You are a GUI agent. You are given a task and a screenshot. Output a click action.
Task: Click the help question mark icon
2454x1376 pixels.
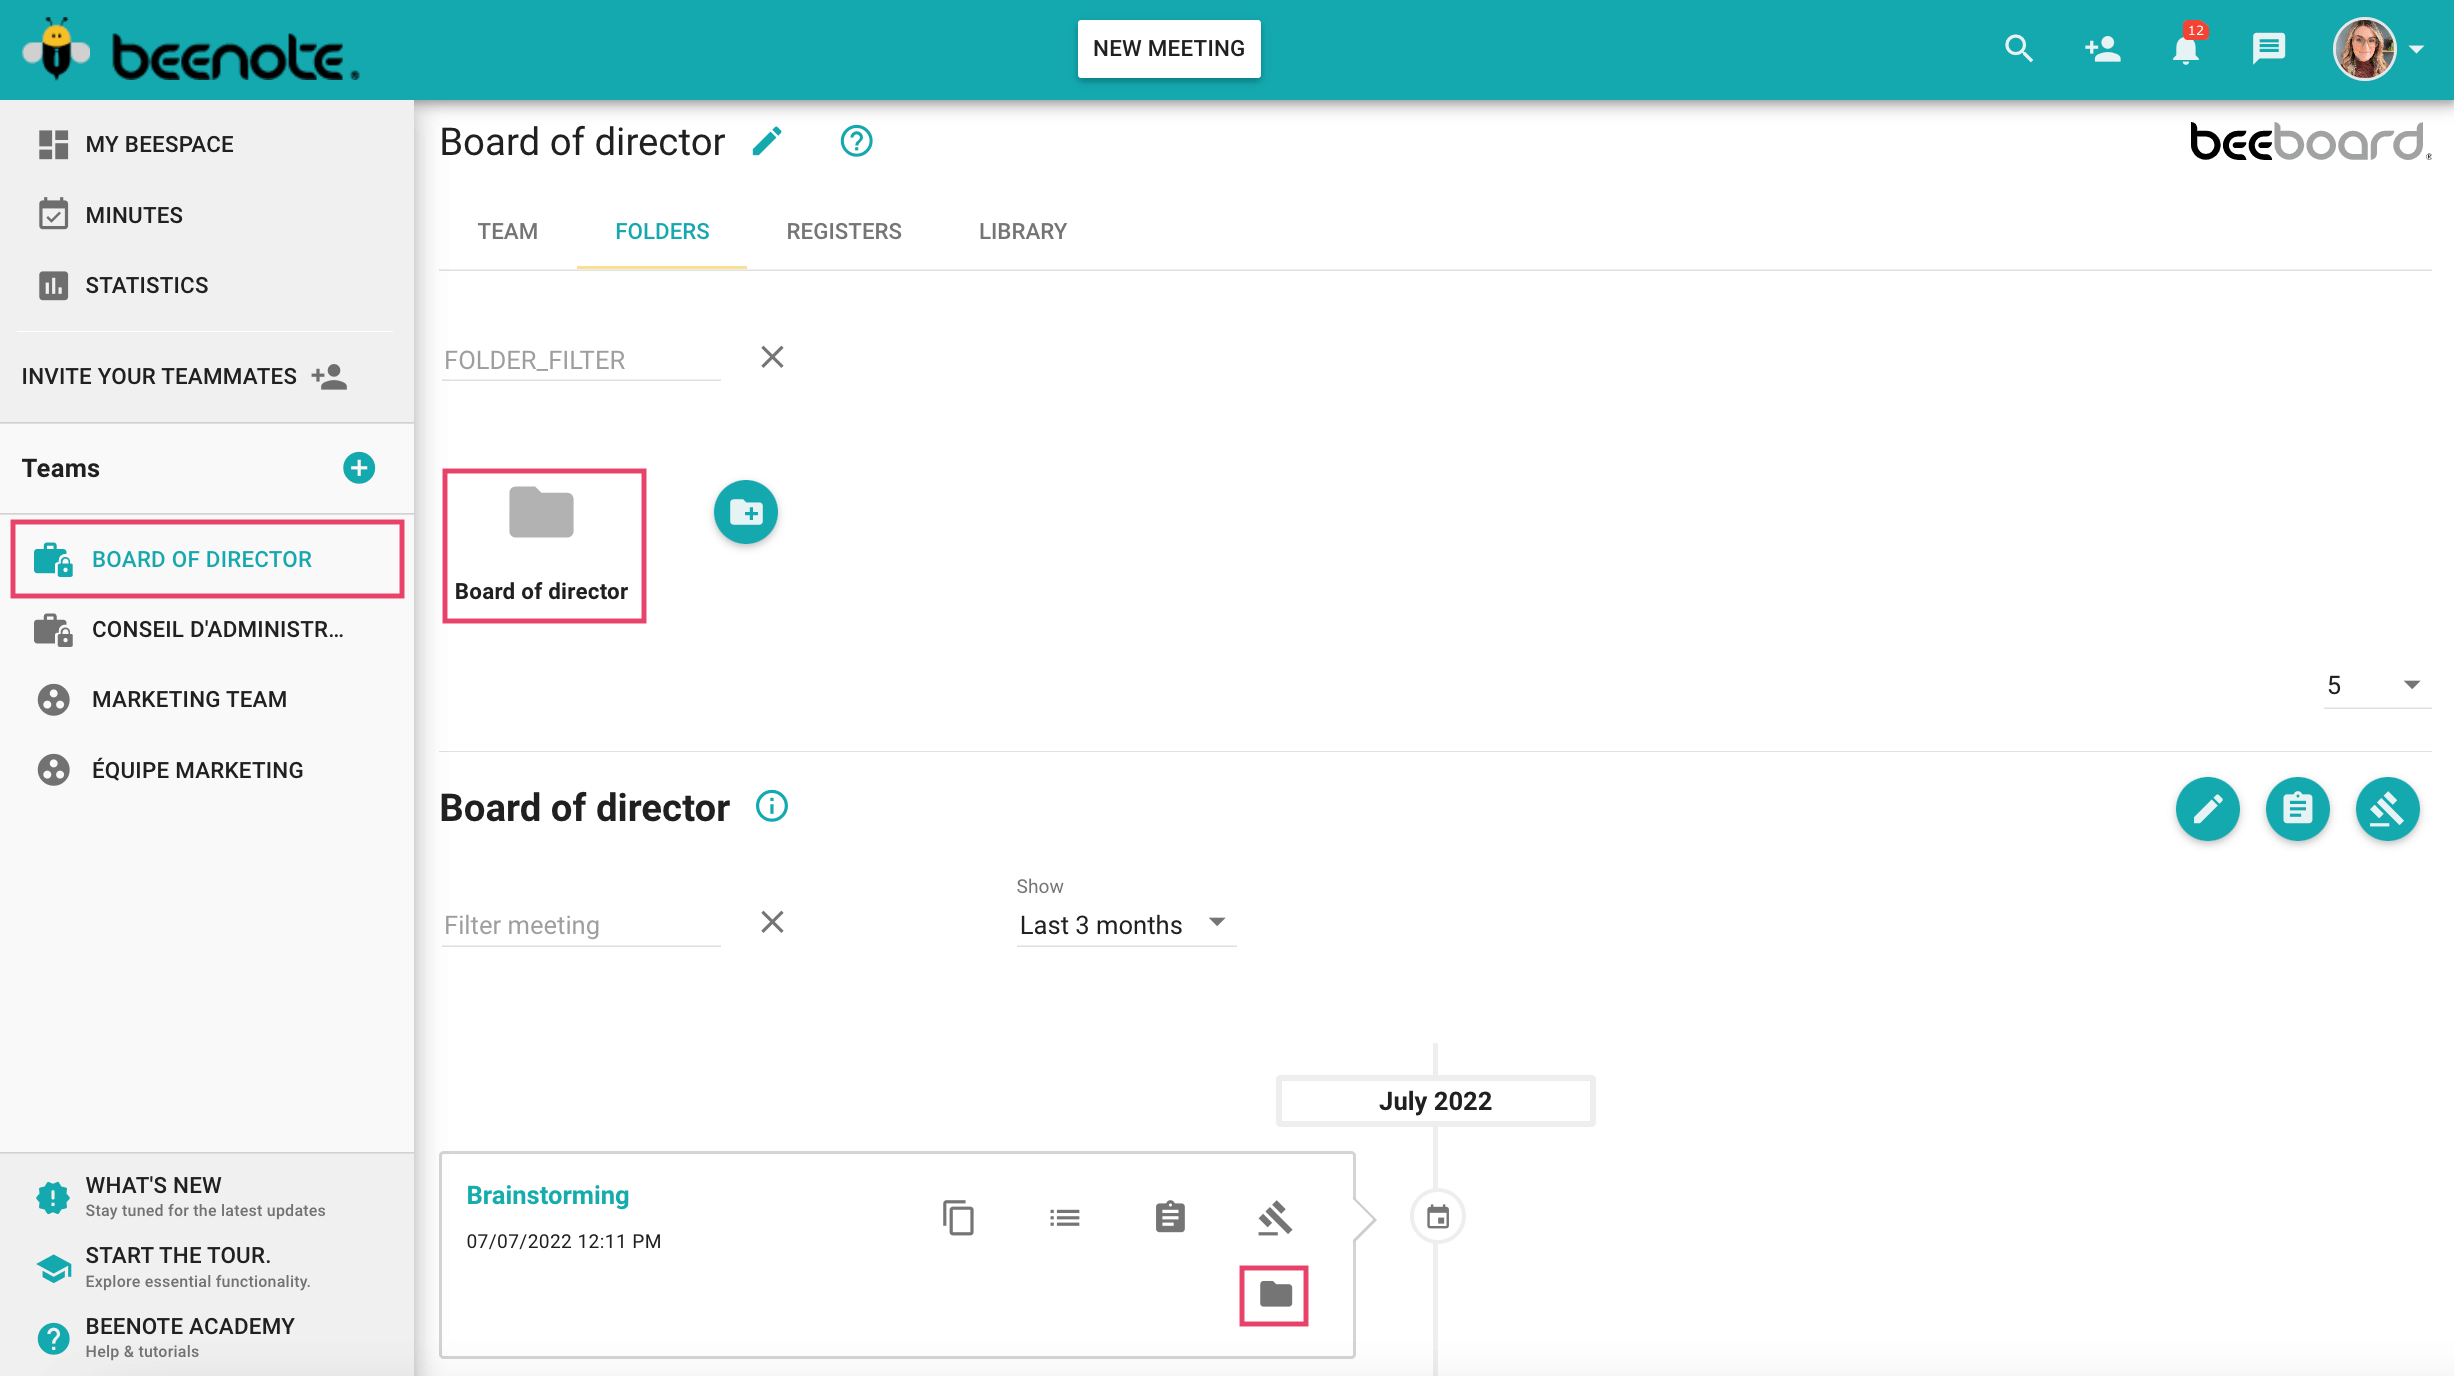tap(856, 142)
